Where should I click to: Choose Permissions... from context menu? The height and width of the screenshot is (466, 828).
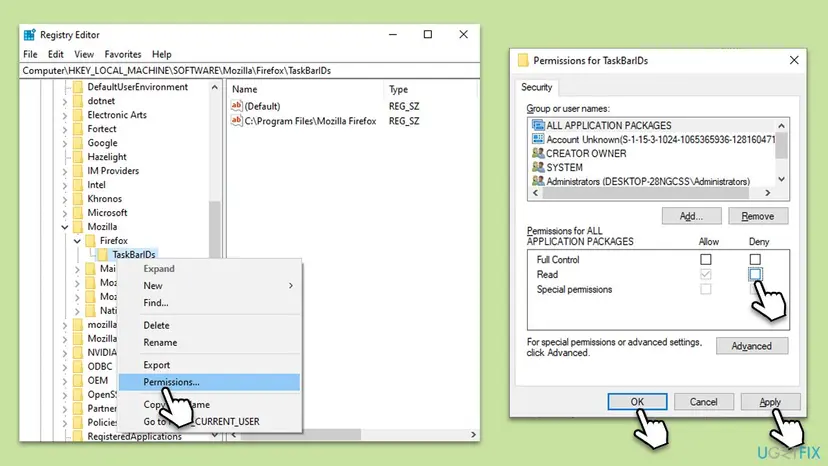[209, 382]
